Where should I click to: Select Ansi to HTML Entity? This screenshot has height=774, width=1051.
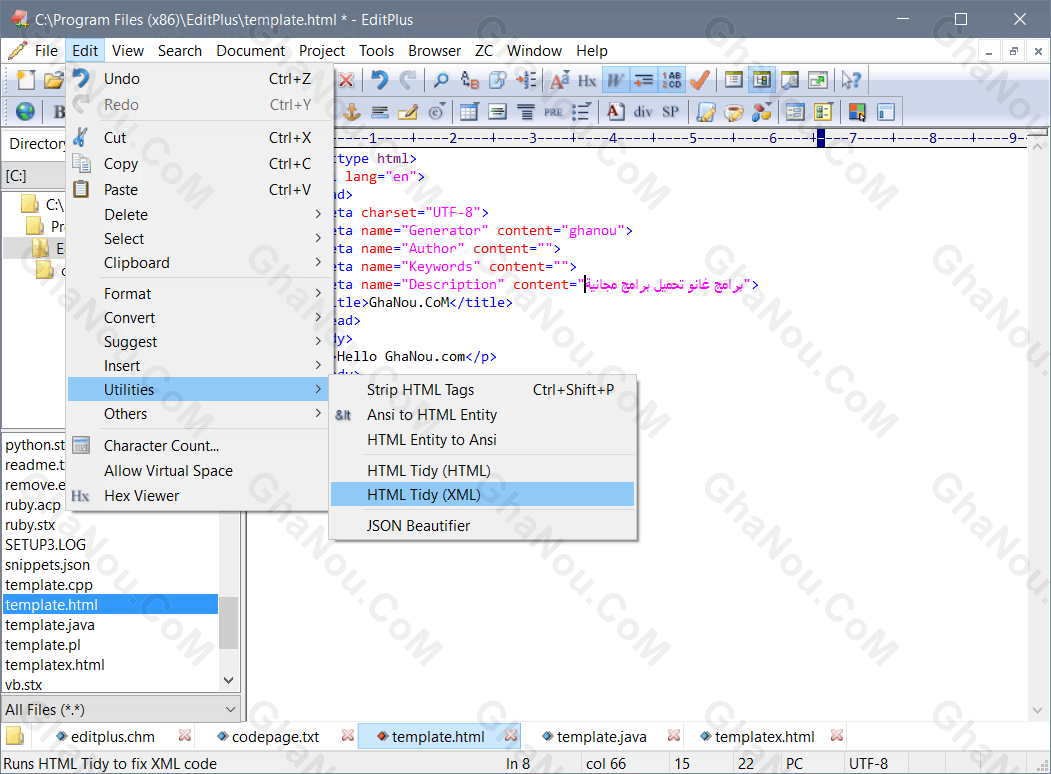483,415
